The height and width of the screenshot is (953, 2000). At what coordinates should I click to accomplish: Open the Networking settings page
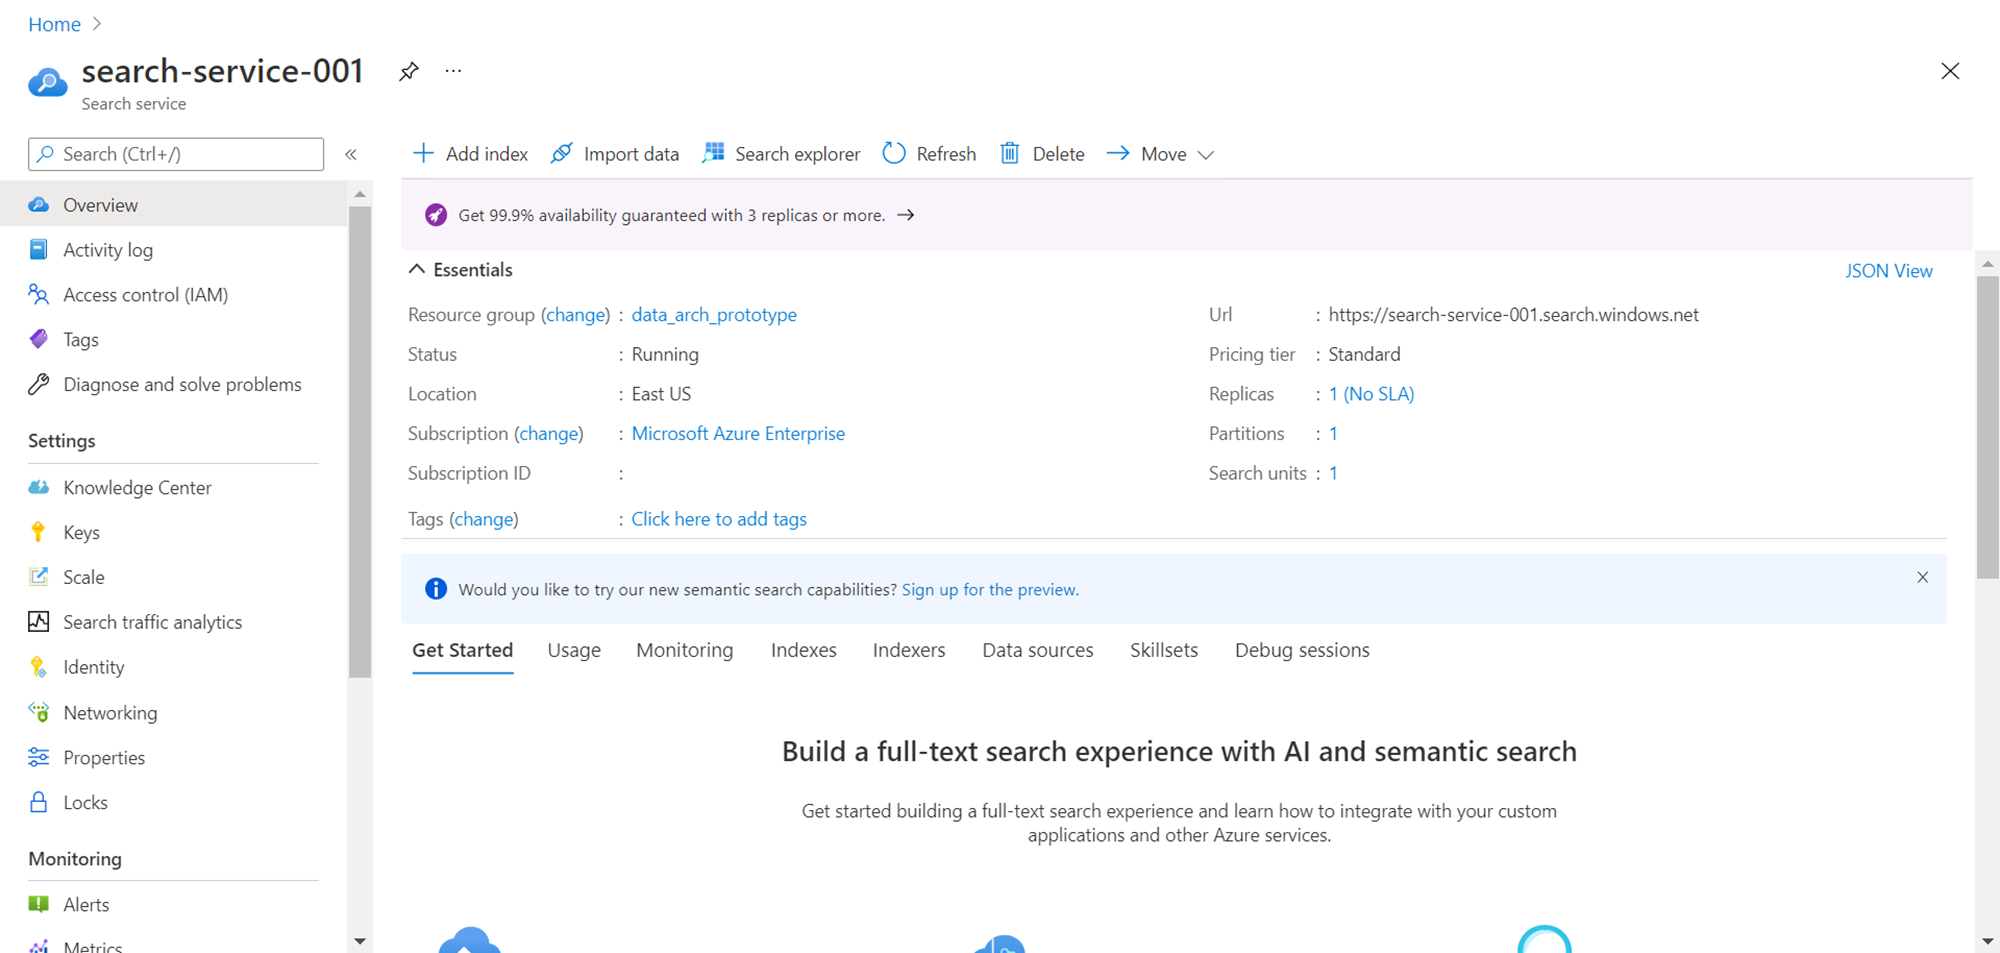[110, 713]
